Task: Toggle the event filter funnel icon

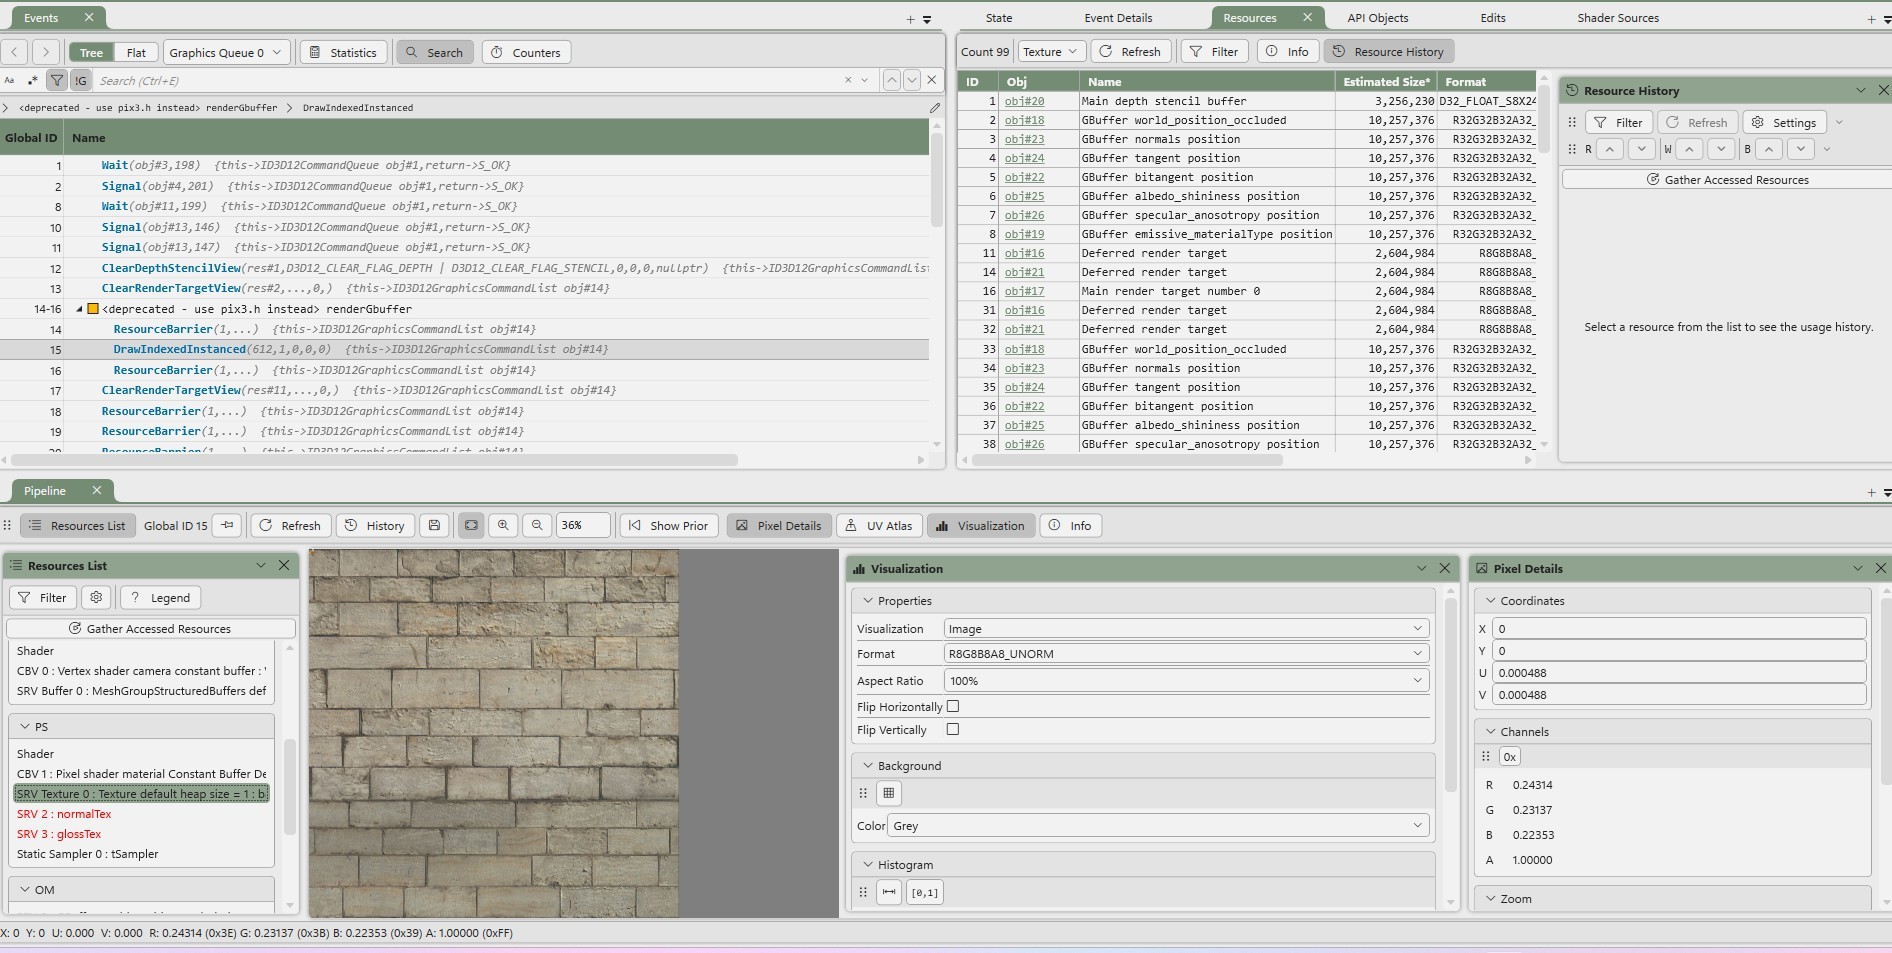Action: pos(57,81)
